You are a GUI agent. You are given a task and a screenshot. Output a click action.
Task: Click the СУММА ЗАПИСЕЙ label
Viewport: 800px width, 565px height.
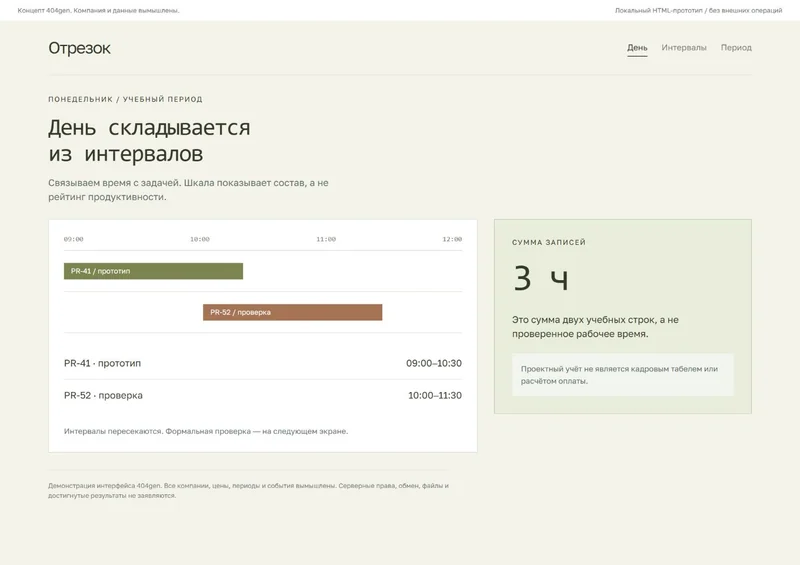[x=549, y=242]
